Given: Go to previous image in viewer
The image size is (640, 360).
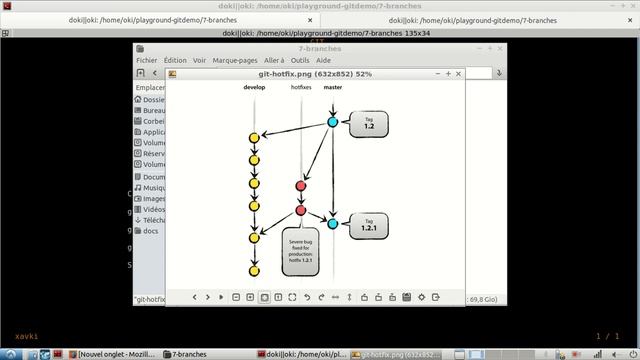Looking at the screenshot, I should coord(195,297).
